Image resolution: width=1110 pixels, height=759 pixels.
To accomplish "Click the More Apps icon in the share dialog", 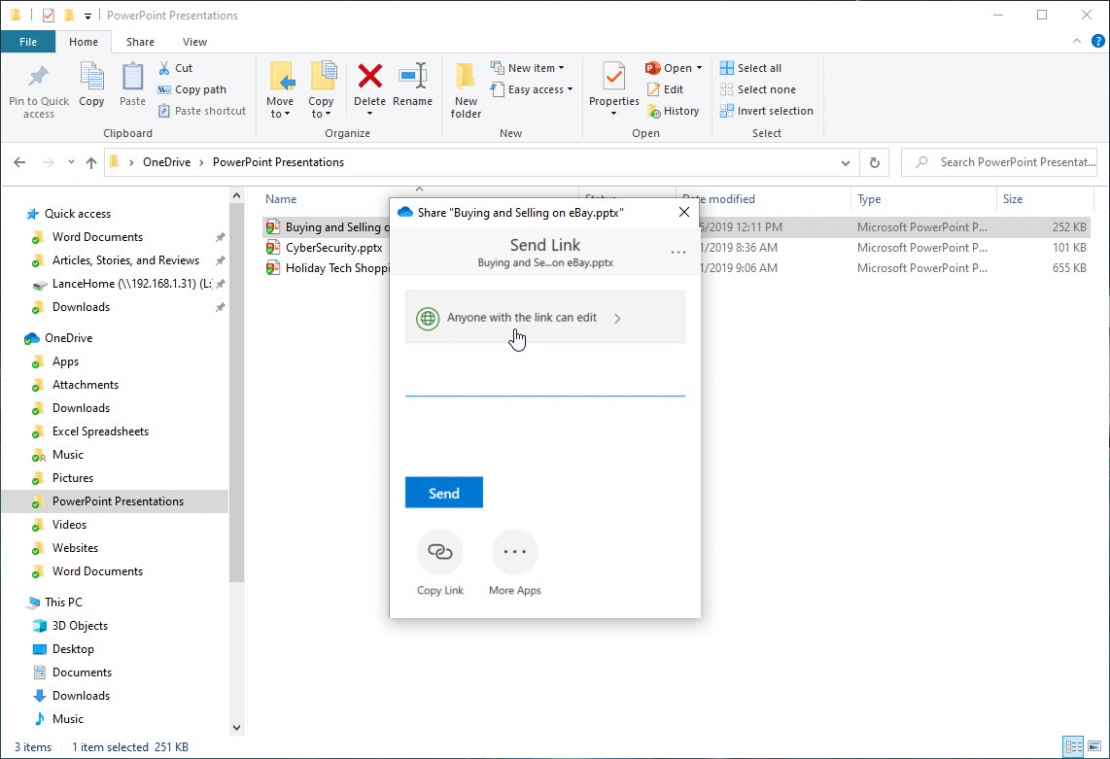I will [514, 551].
